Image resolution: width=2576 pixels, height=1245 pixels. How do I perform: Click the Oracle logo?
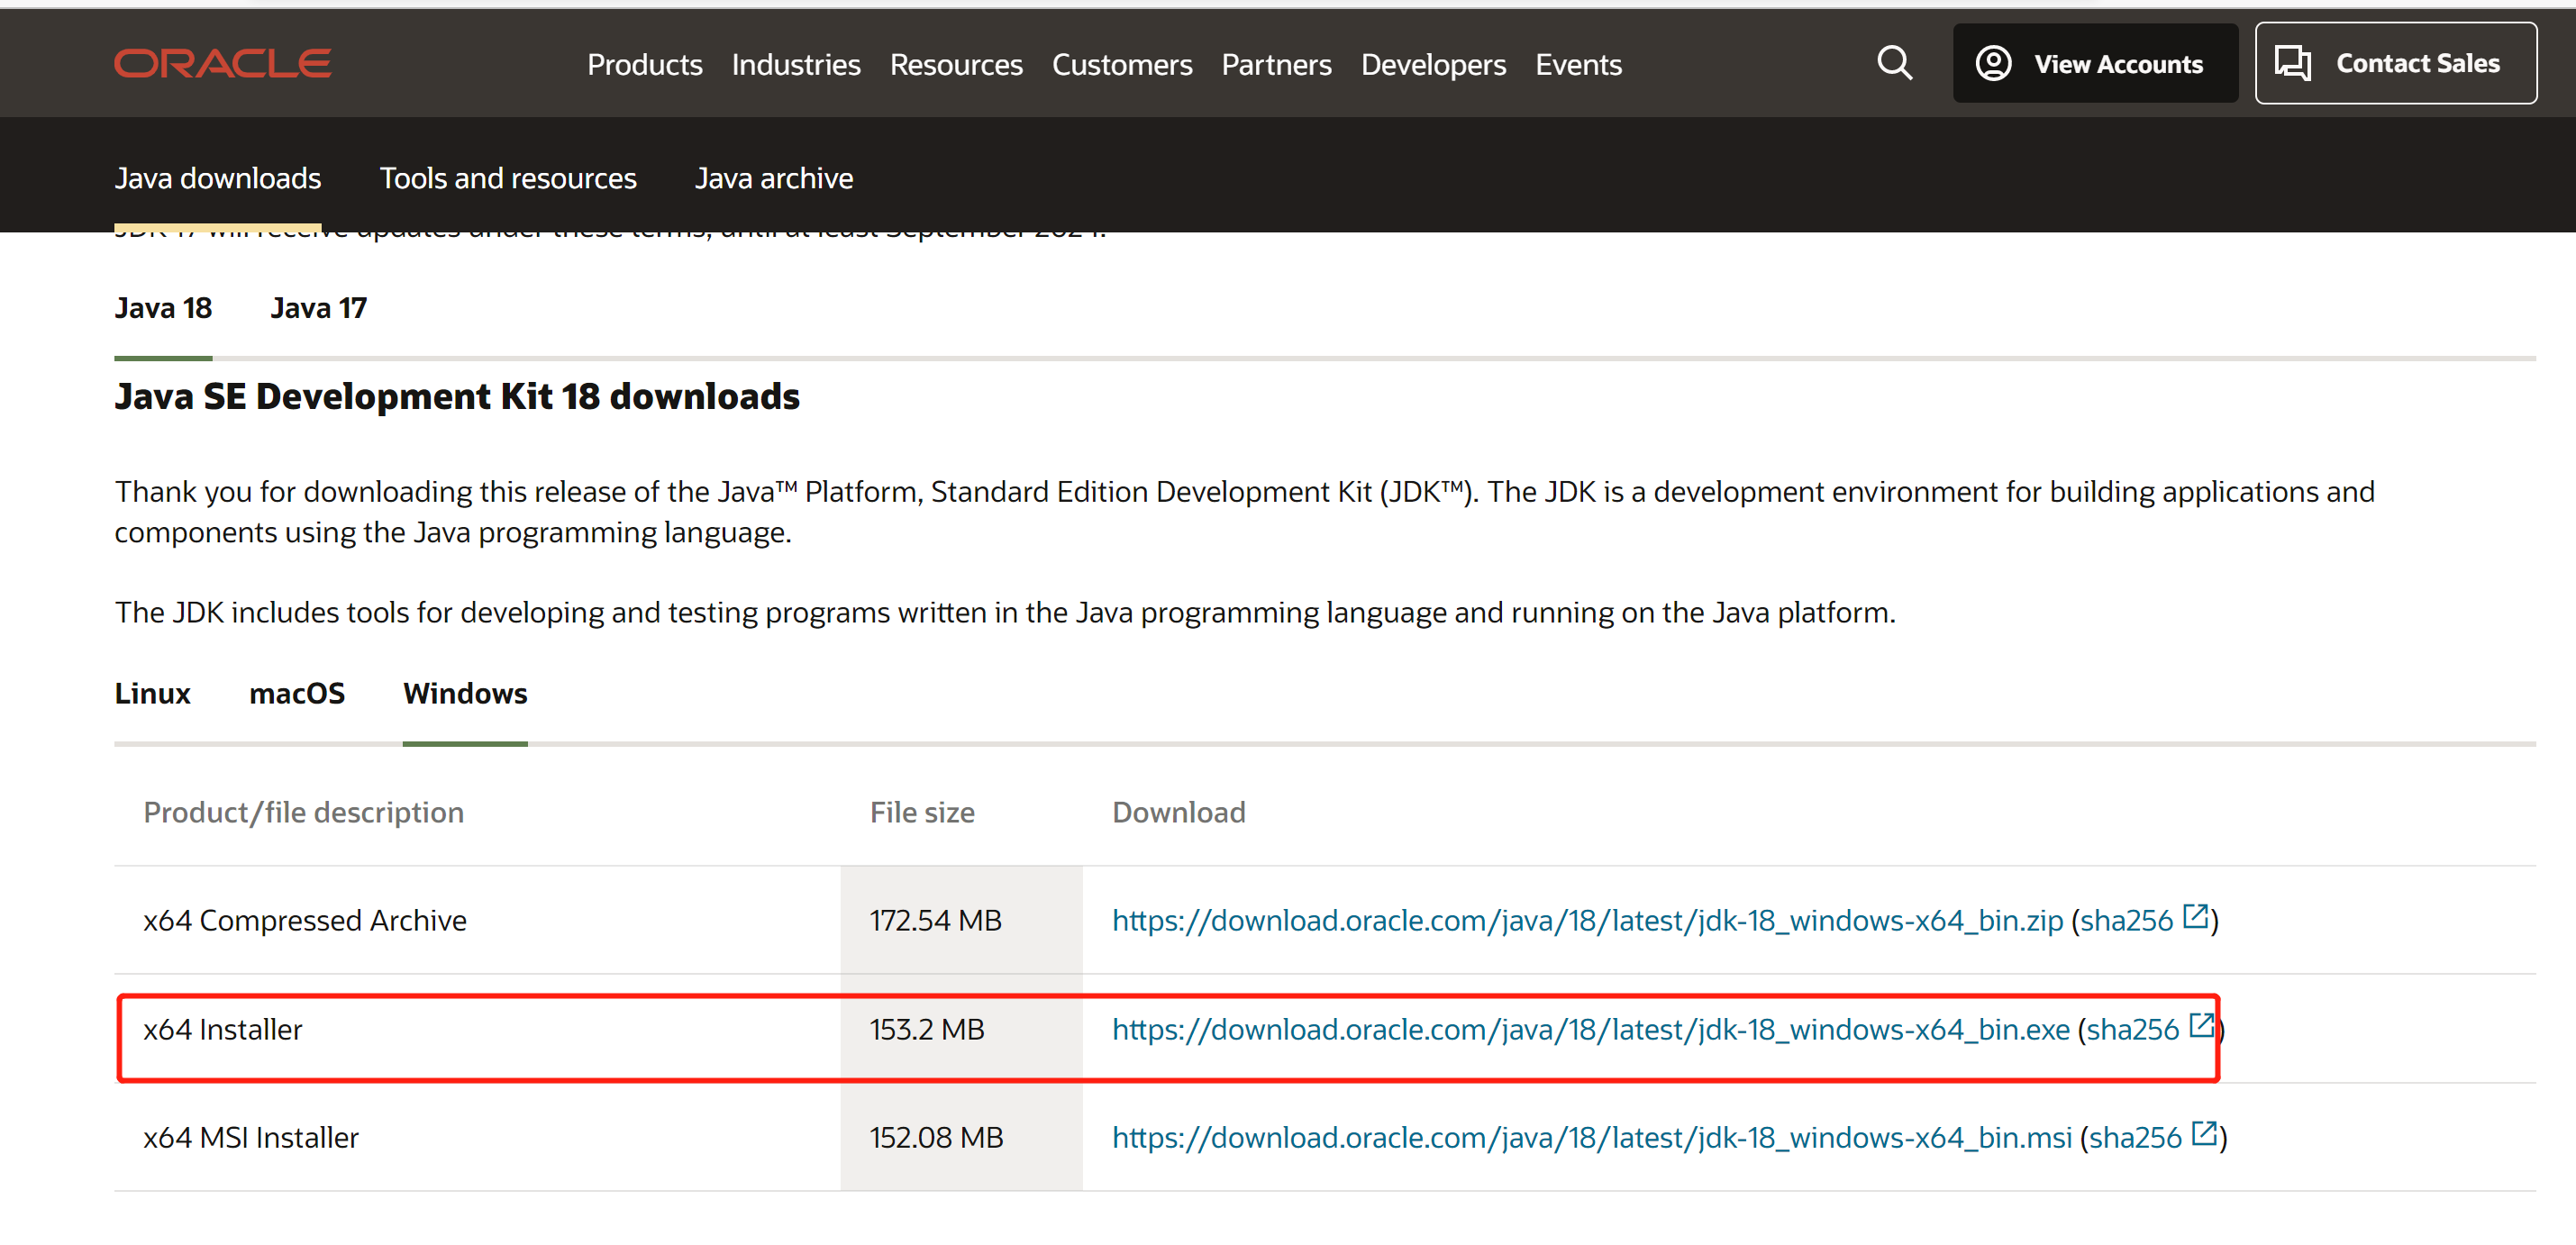[x=222, y=63]
